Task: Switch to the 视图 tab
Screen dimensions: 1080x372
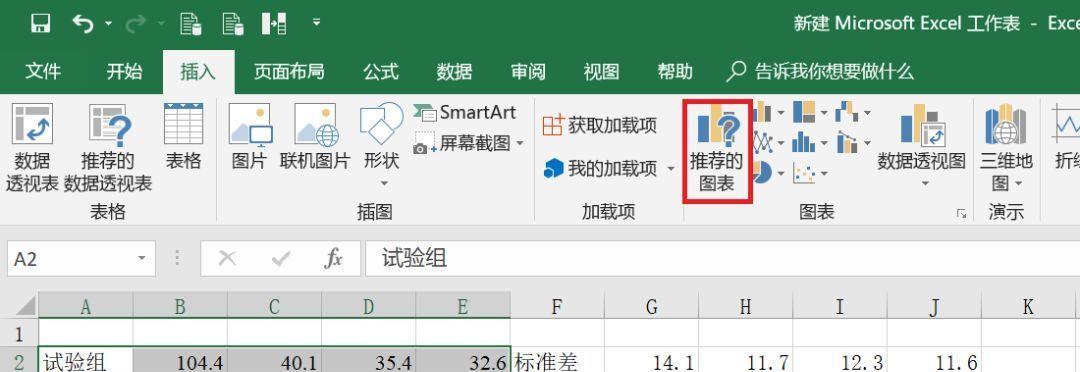Action: [x=601, y=72]
